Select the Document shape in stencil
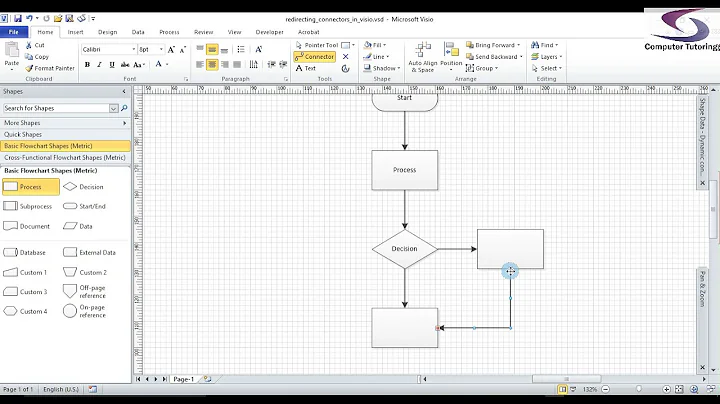This screenshot has width=720, height=404. click(x=27, y=226)
